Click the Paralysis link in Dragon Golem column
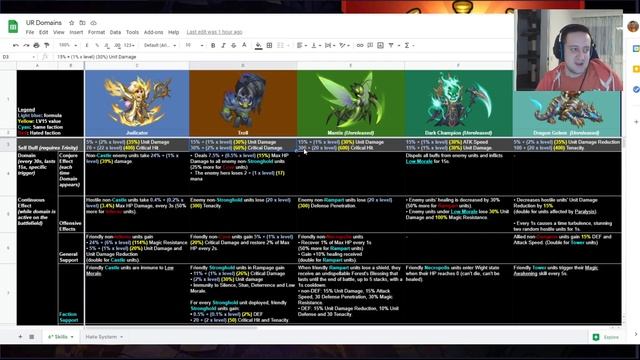The image size is (640, 360). click(x=585, y=211)
